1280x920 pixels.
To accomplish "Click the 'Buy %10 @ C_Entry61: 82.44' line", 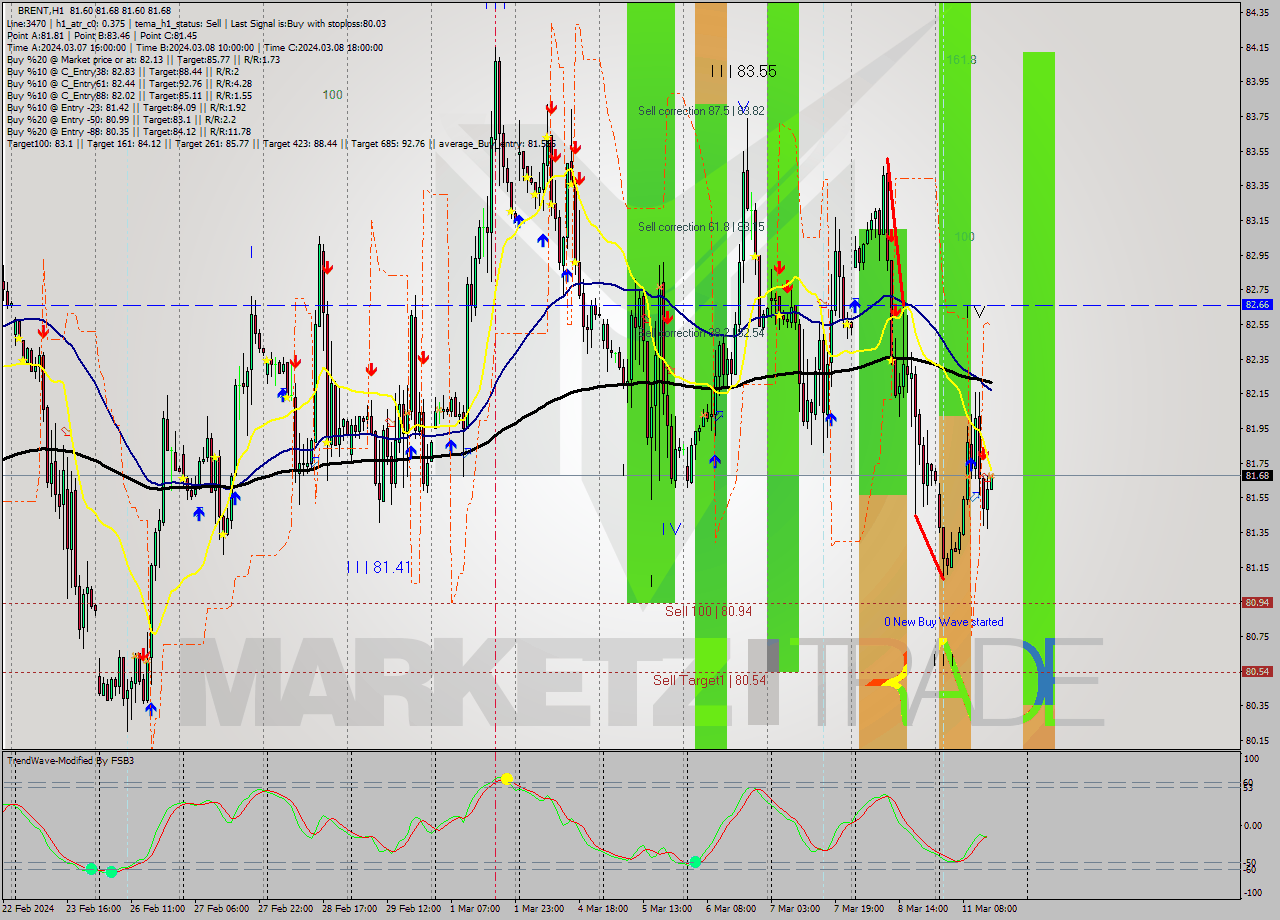I will coord(129,83).
